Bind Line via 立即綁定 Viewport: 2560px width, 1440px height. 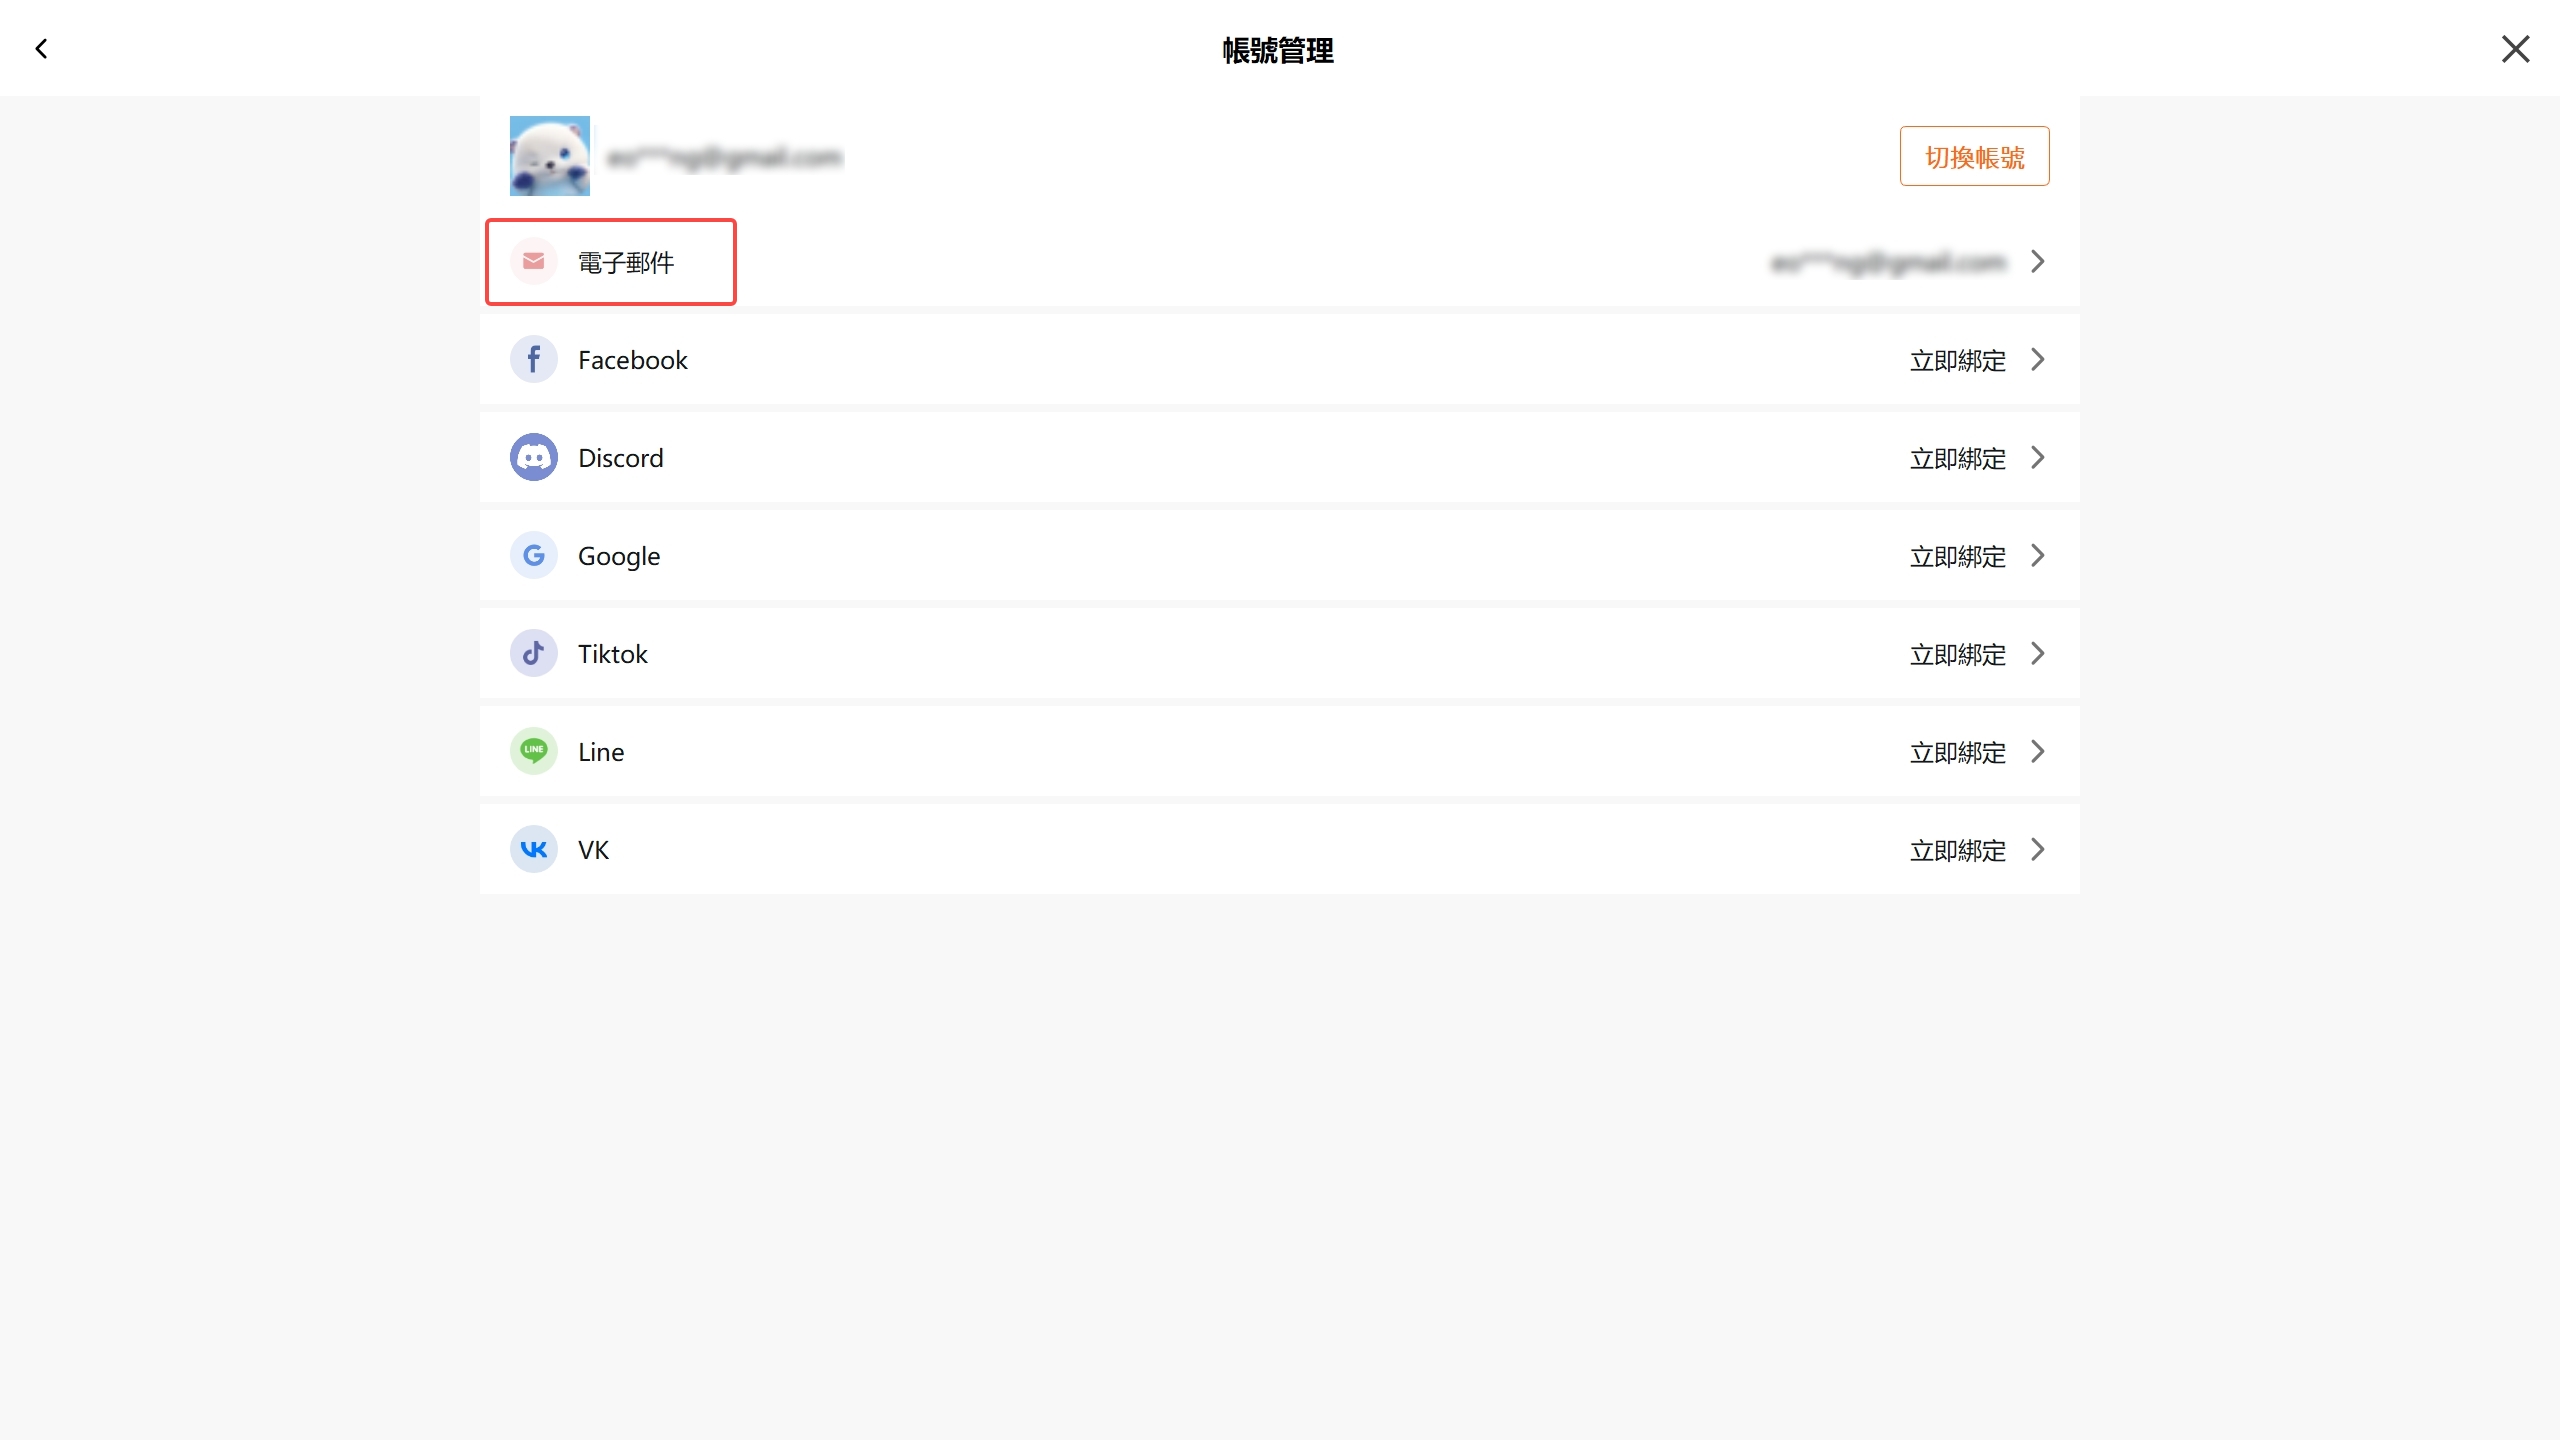1957,752
